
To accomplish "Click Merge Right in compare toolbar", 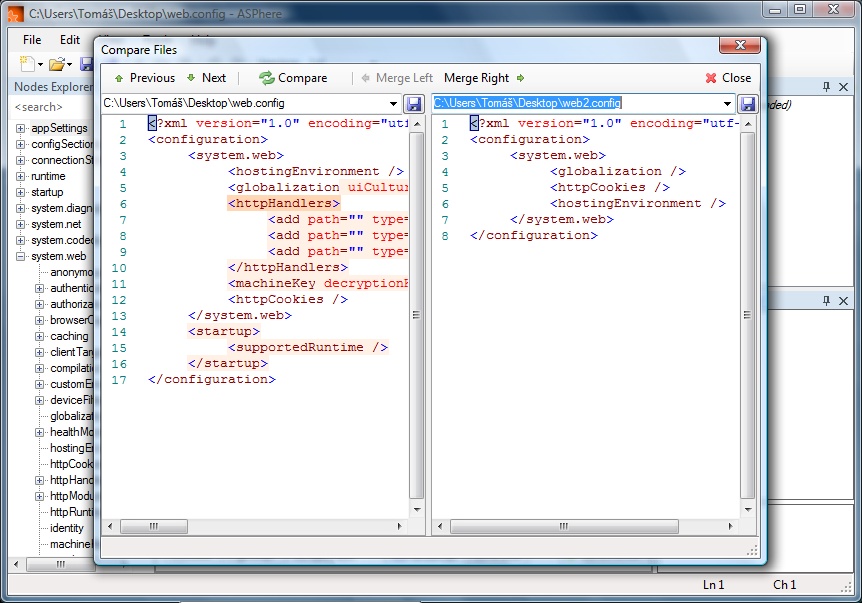I will (484, 78).
